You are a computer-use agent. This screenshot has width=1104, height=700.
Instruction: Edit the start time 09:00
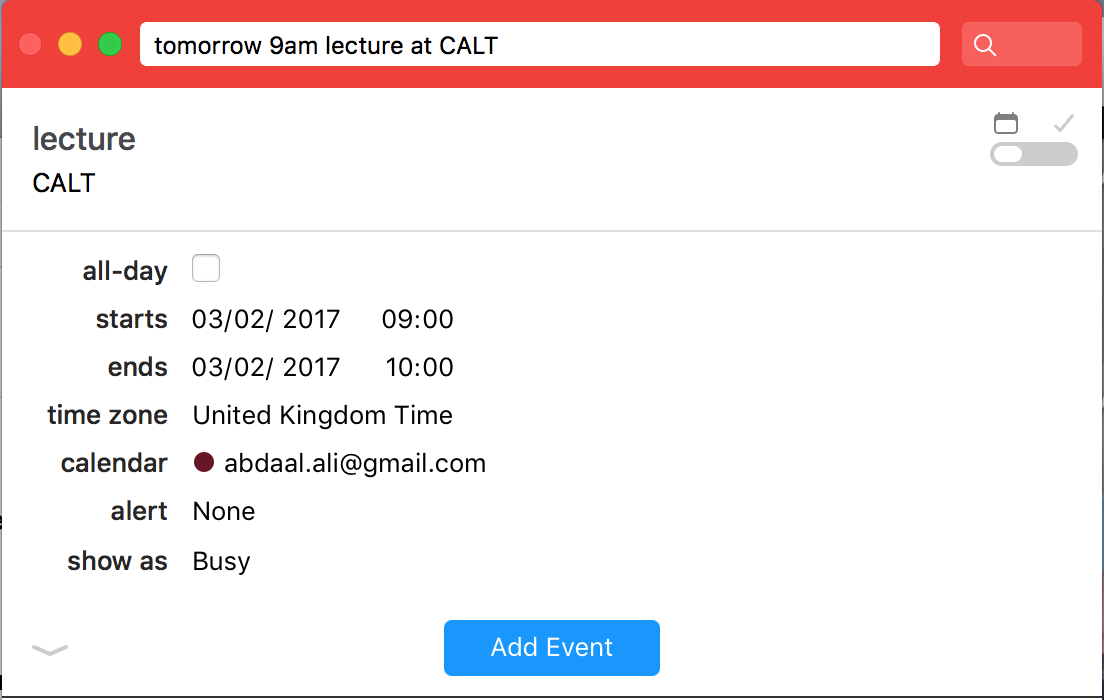pos(418,320)
